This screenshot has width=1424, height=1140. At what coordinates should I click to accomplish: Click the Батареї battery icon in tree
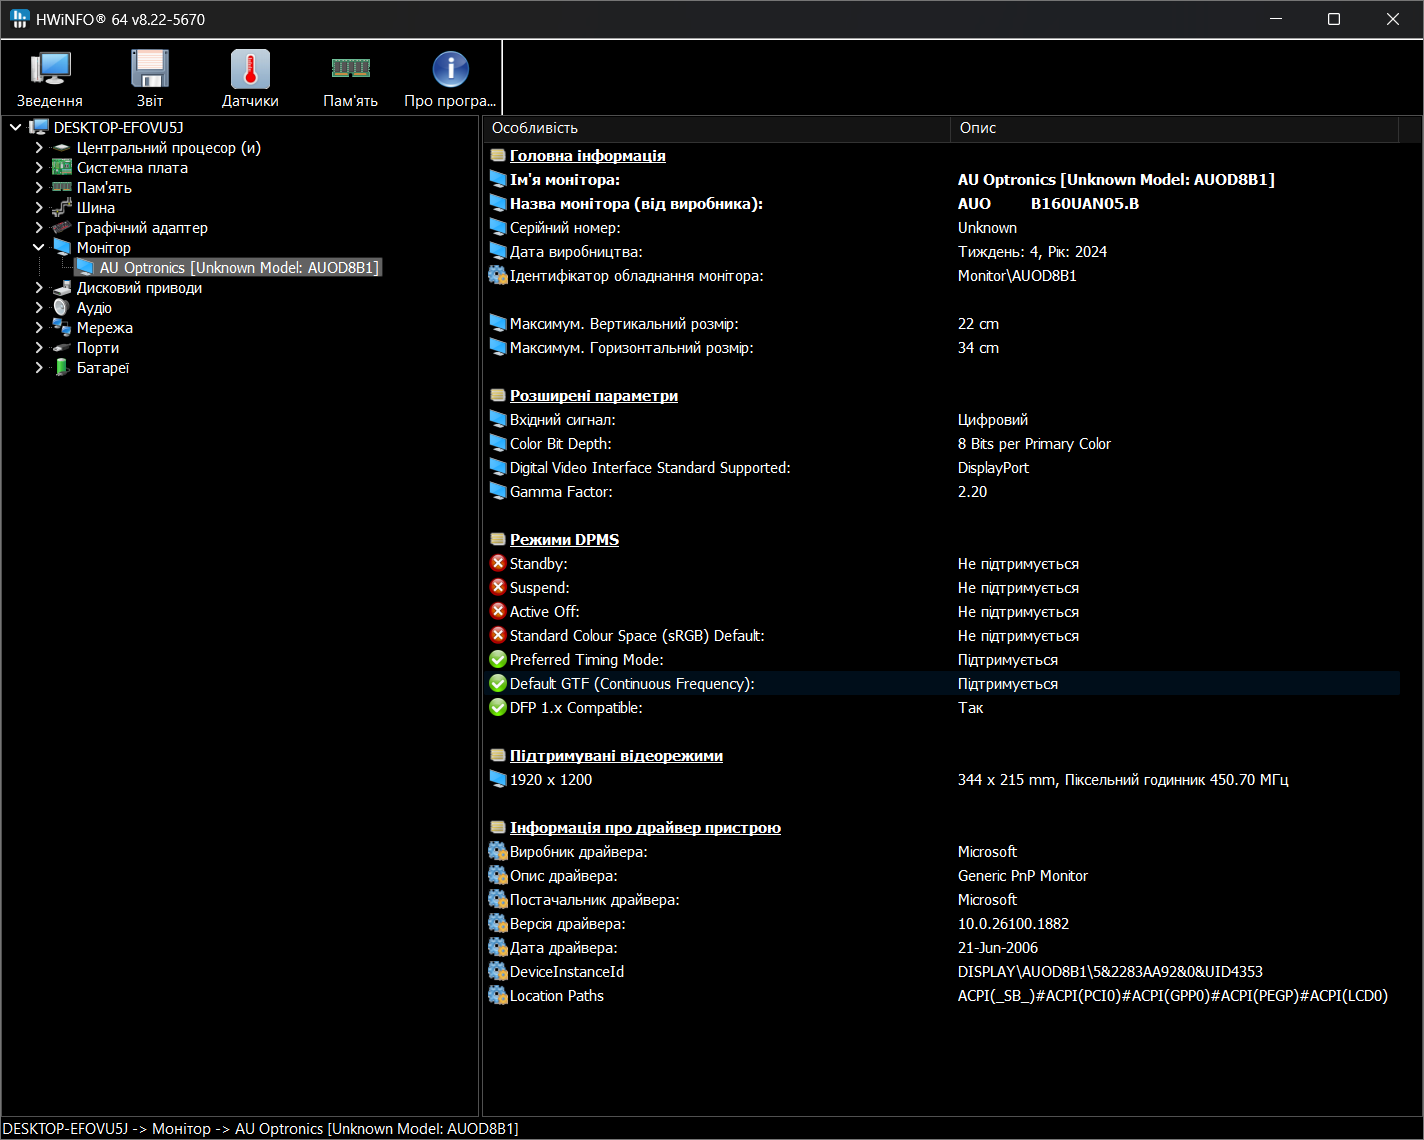62,368
